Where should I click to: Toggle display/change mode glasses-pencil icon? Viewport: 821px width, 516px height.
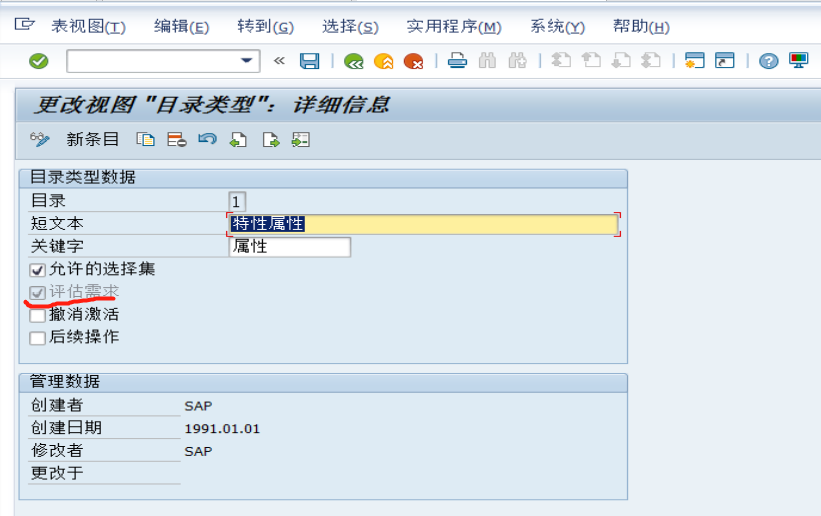[40, 140]
